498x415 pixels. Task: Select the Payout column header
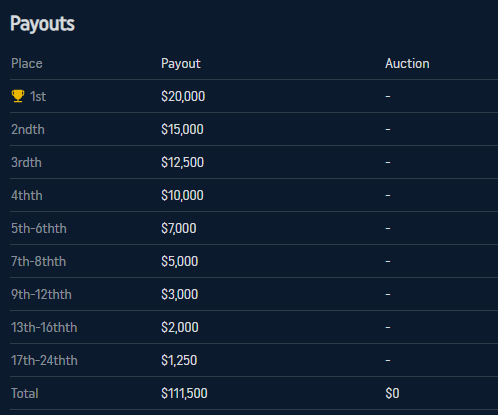(x=181, y=64)
